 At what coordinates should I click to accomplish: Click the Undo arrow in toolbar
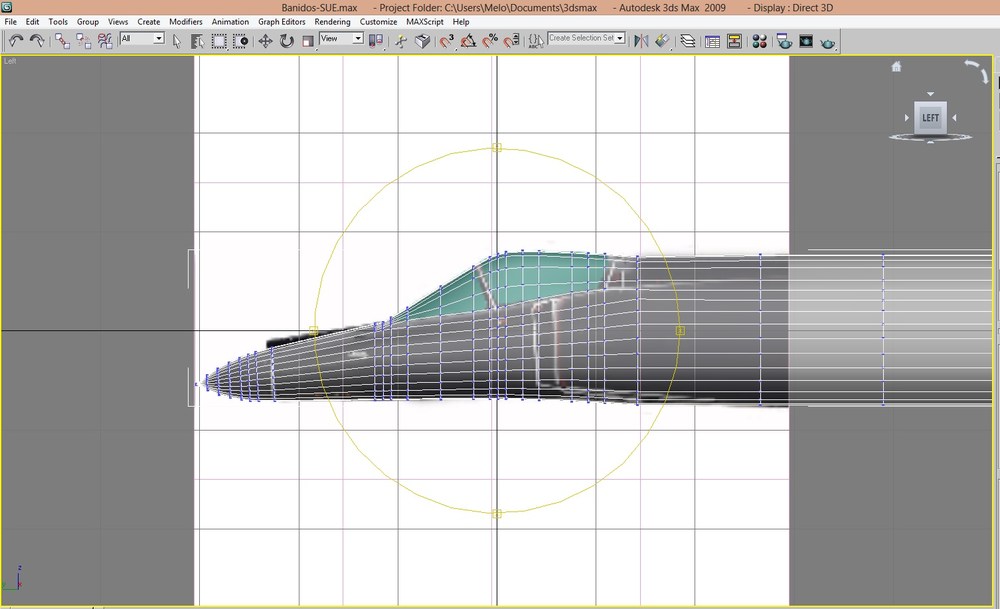(16, 41)
